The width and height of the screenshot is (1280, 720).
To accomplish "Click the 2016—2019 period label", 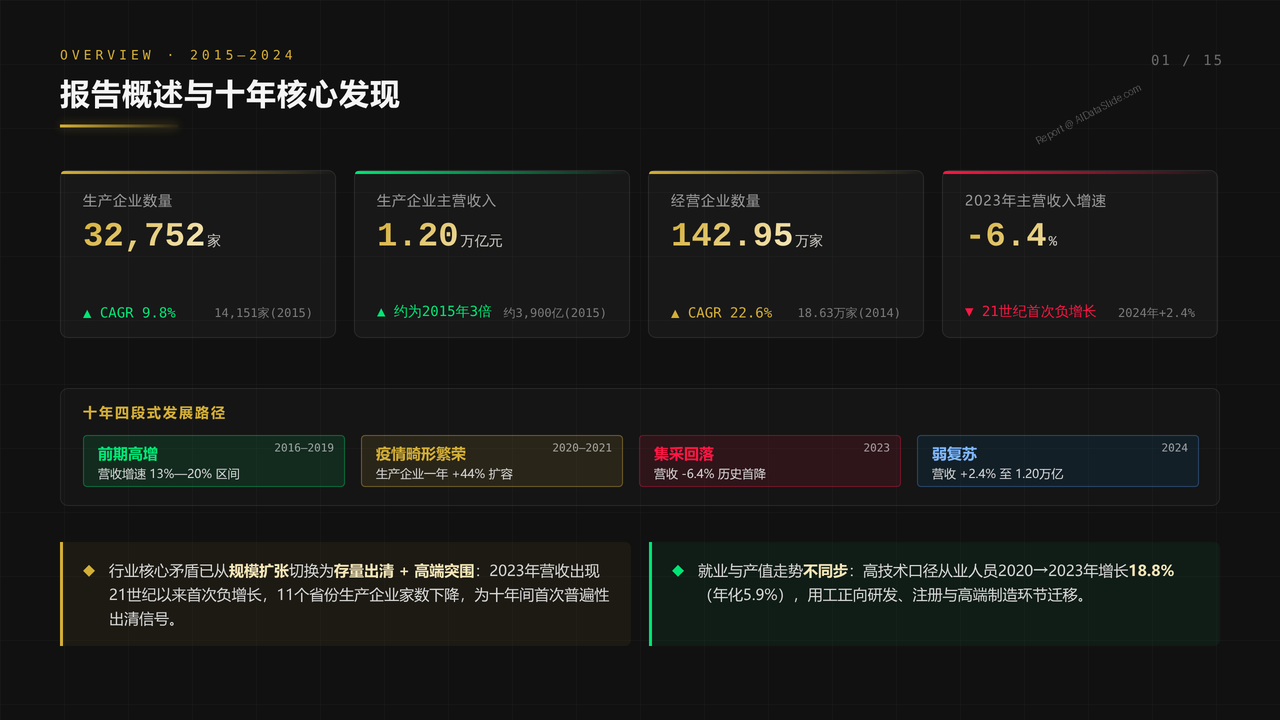I will click(304, 448).
